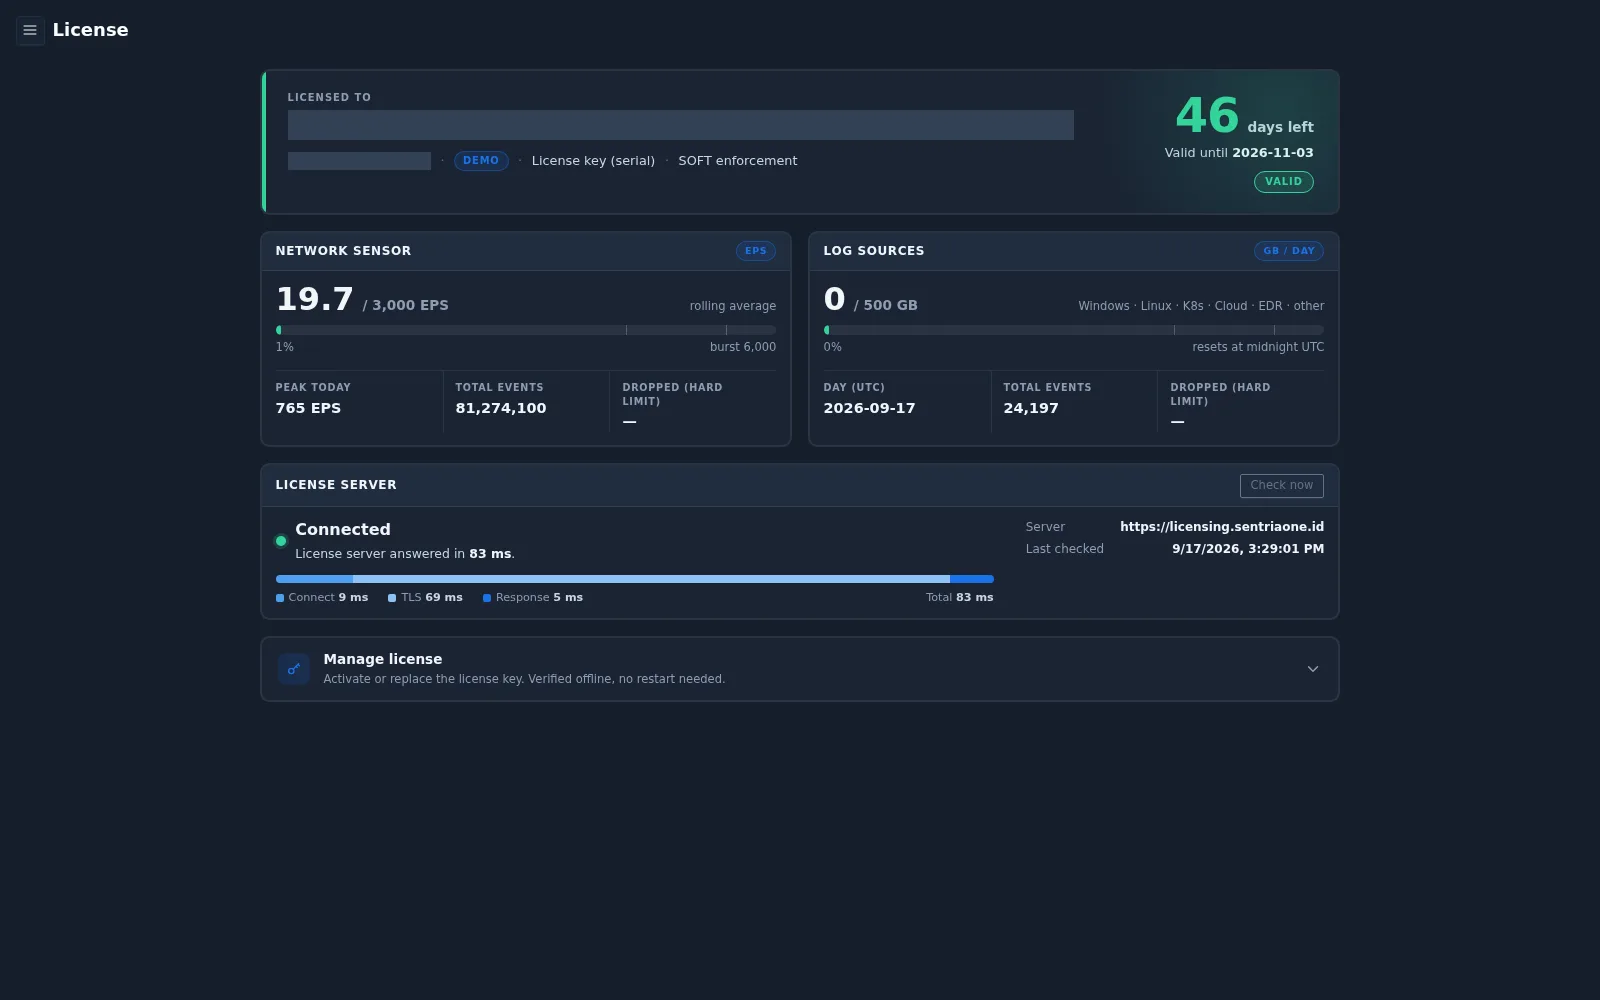Click the Connect 9 ms legend swatch
The height and width of the screenshot is (1000, 1600).
click(x=280, y=598)
